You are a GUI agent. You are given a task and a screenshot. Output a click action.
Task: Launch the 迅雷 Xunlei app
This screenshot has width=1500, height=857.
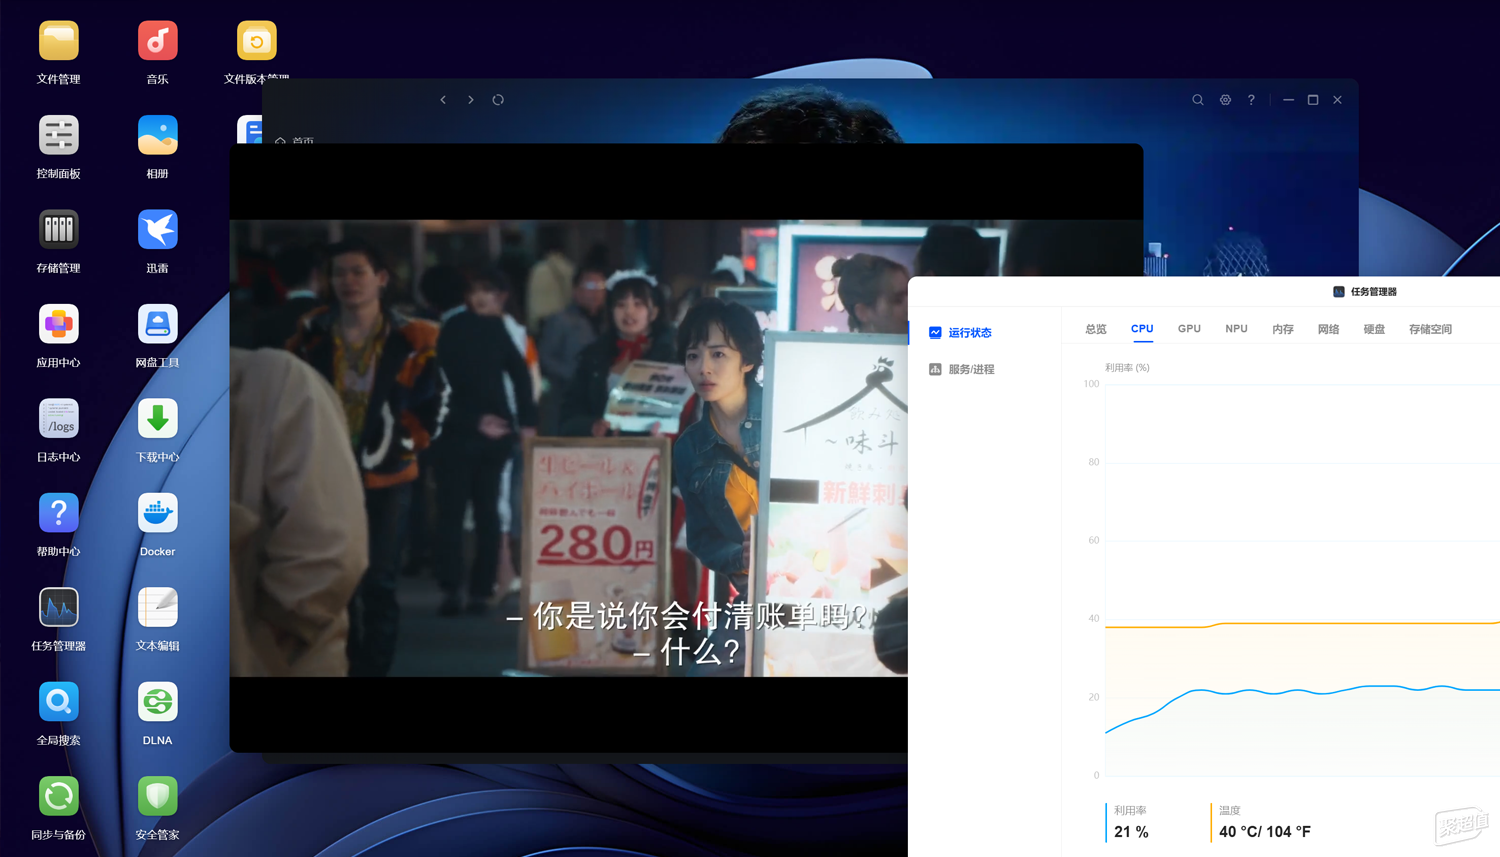[157, 230]
